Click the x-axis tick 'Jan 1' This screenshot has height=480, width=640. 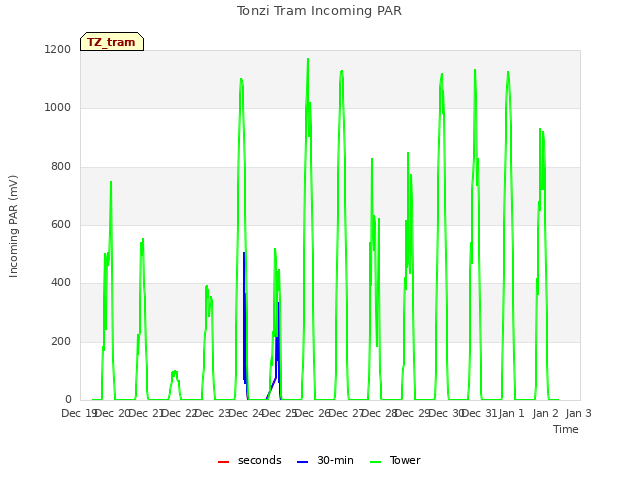point(511,413)
